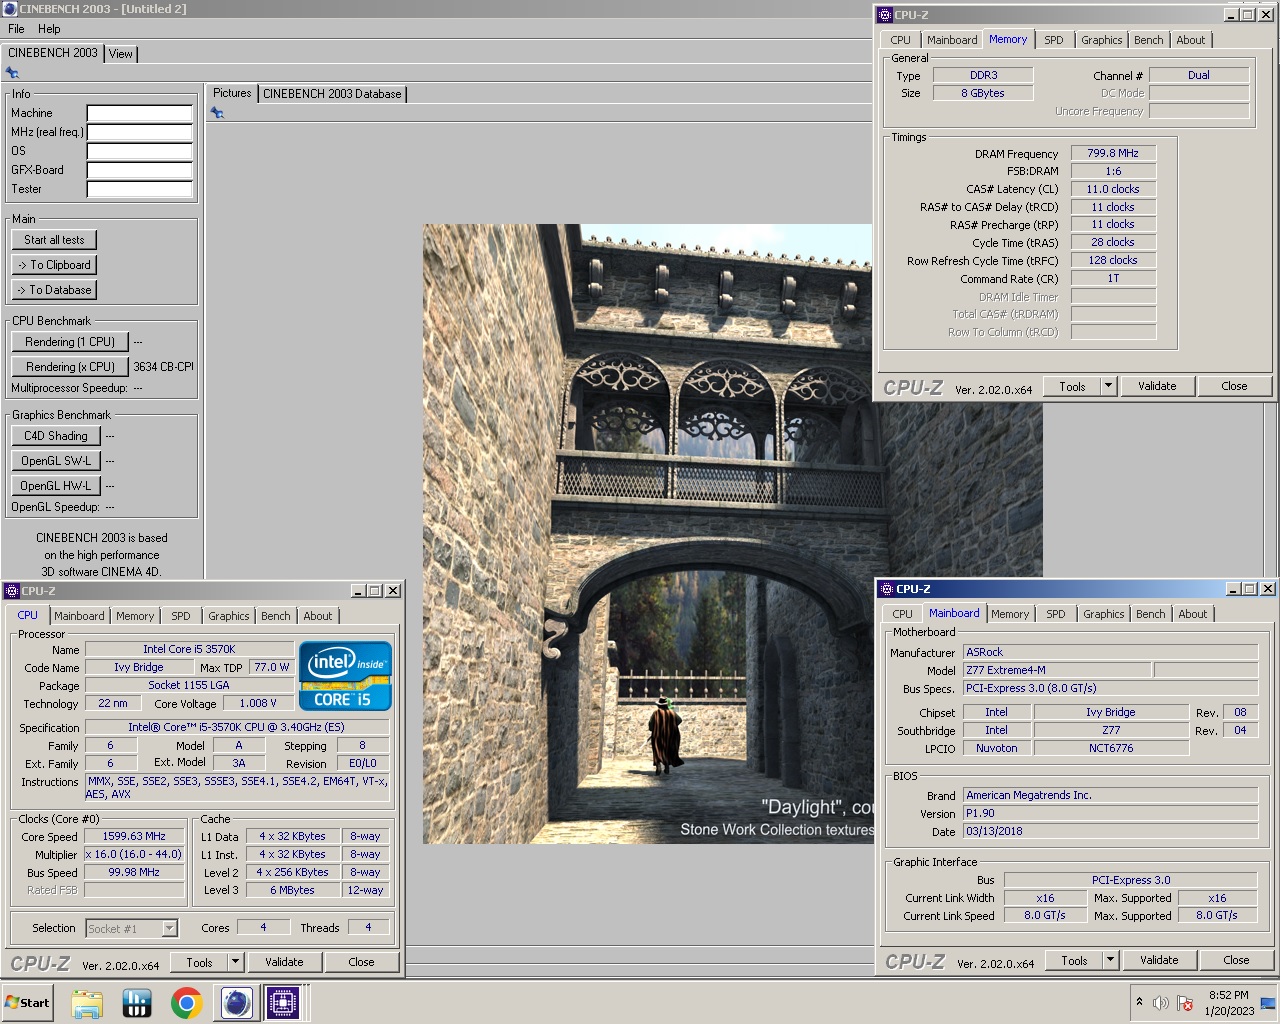Open Bench tab in CPU-Z CPU window
Viewport: 1280px width, 1024px height.
276,616
